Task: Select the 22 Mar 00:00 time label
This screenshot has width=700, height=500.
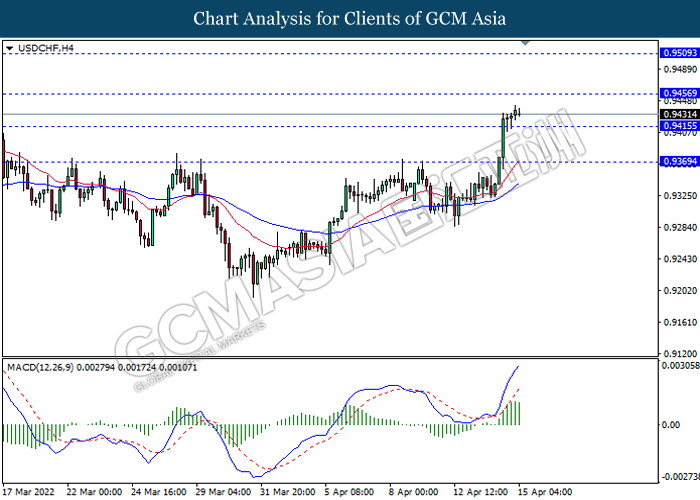Action: 94,492
